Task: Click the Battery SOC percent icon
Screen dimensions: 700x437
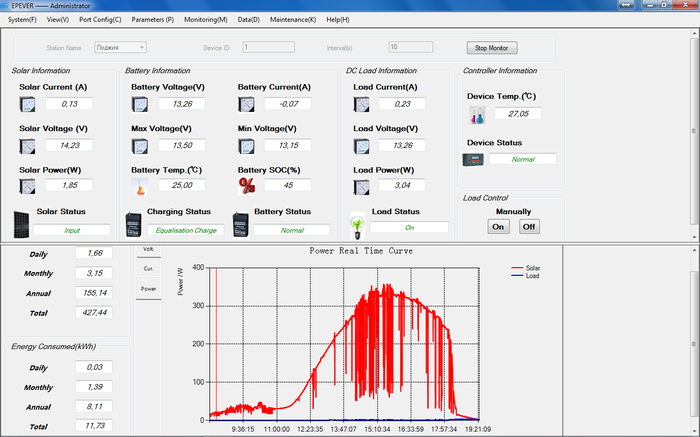Action: (246, 184)
